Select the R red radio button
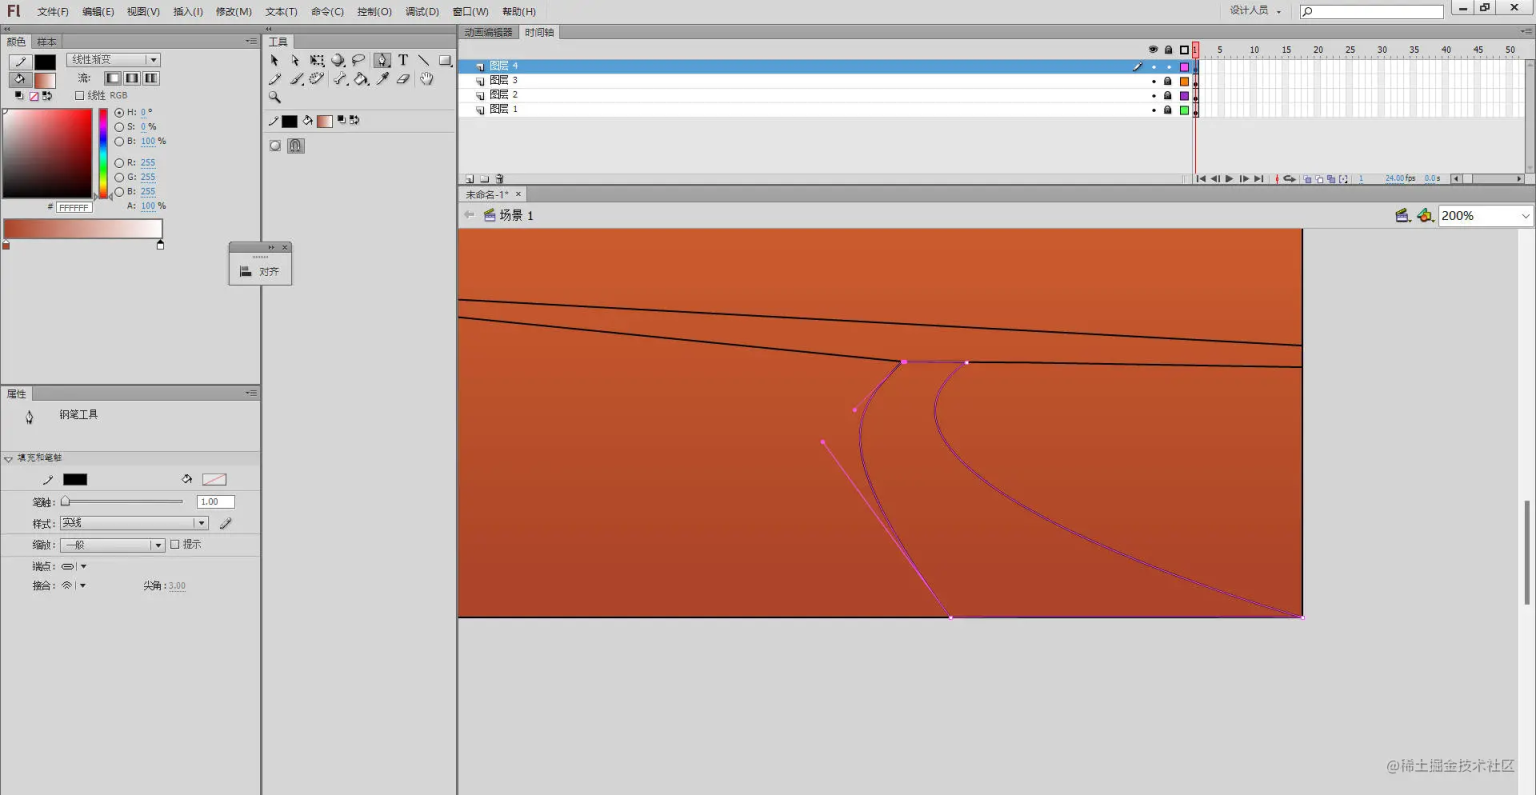 pyautogui.click(x=119, y=163)
